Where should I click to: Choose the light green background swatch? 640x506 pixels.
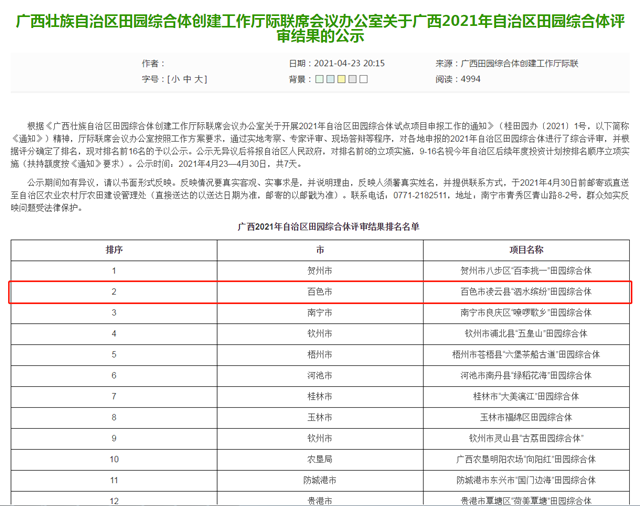click(x=320, y=79)
